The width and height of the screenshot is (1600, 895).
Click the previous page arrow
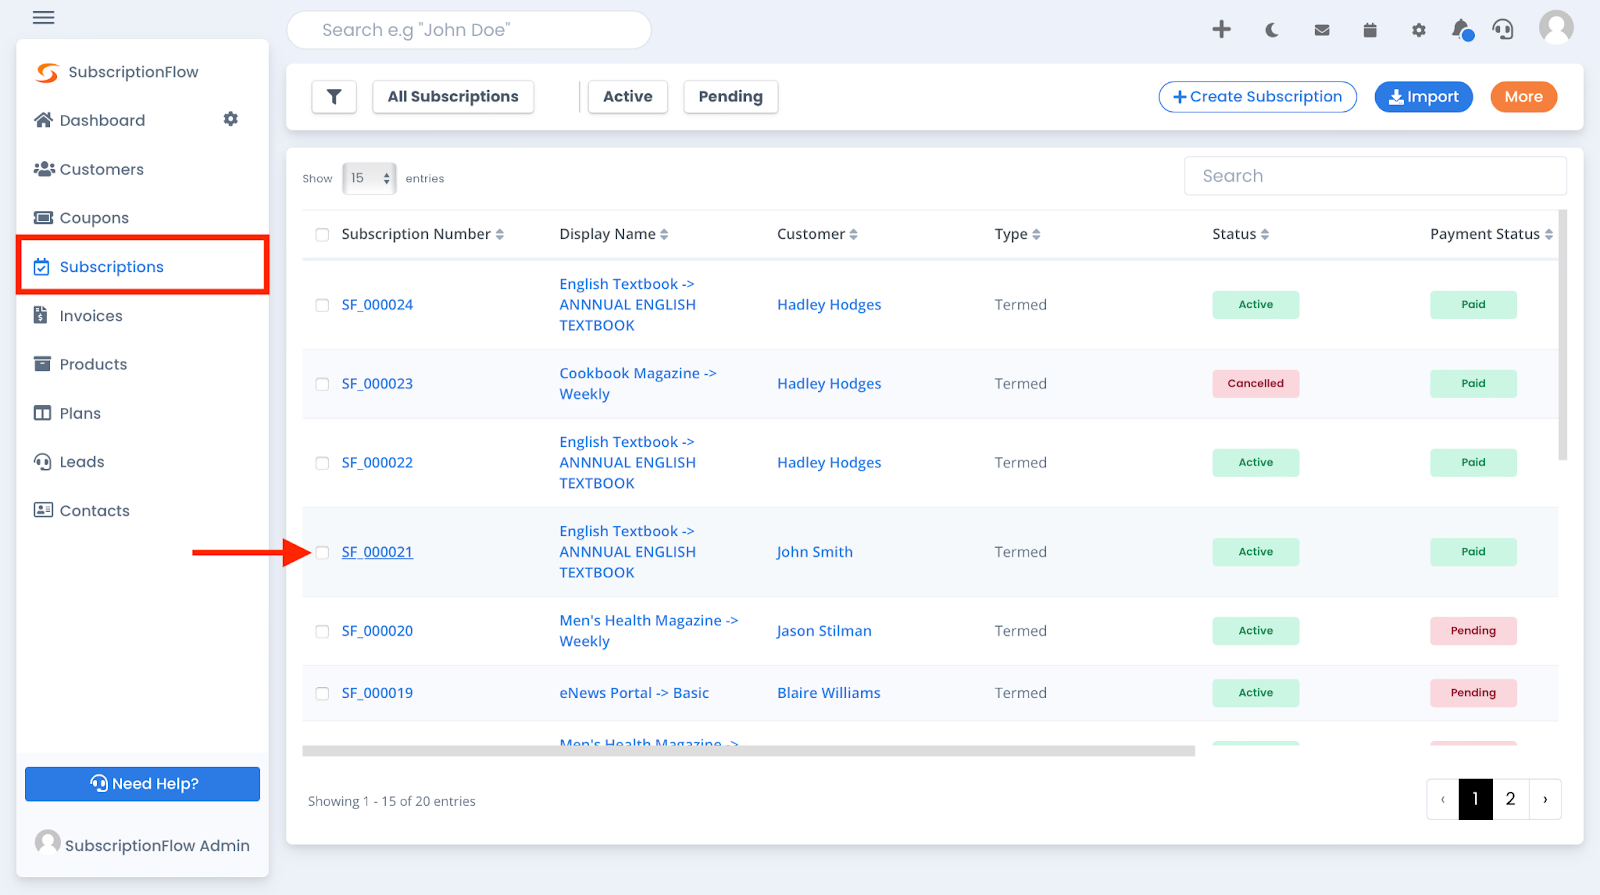(1443, 799)
